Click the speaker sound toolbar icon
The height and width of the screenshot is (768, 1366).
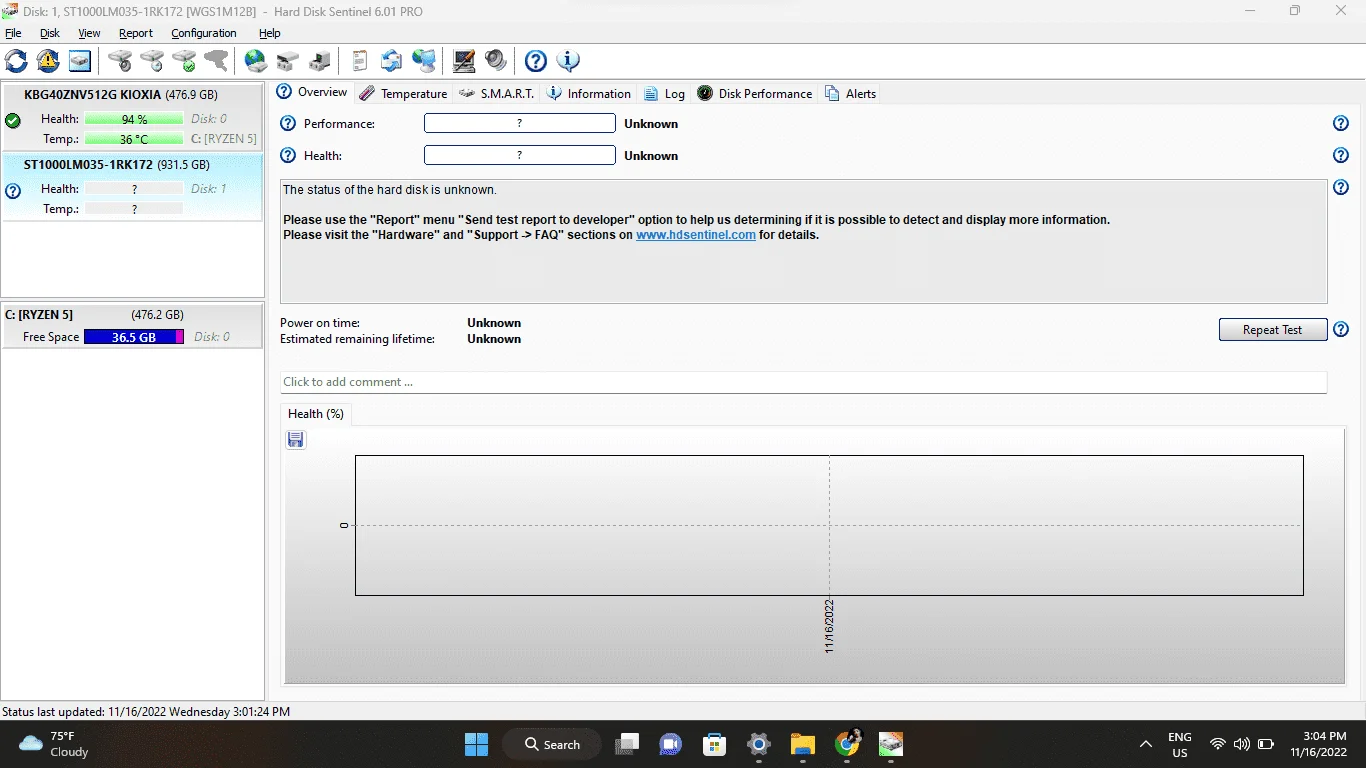click(x=496, y=61)
